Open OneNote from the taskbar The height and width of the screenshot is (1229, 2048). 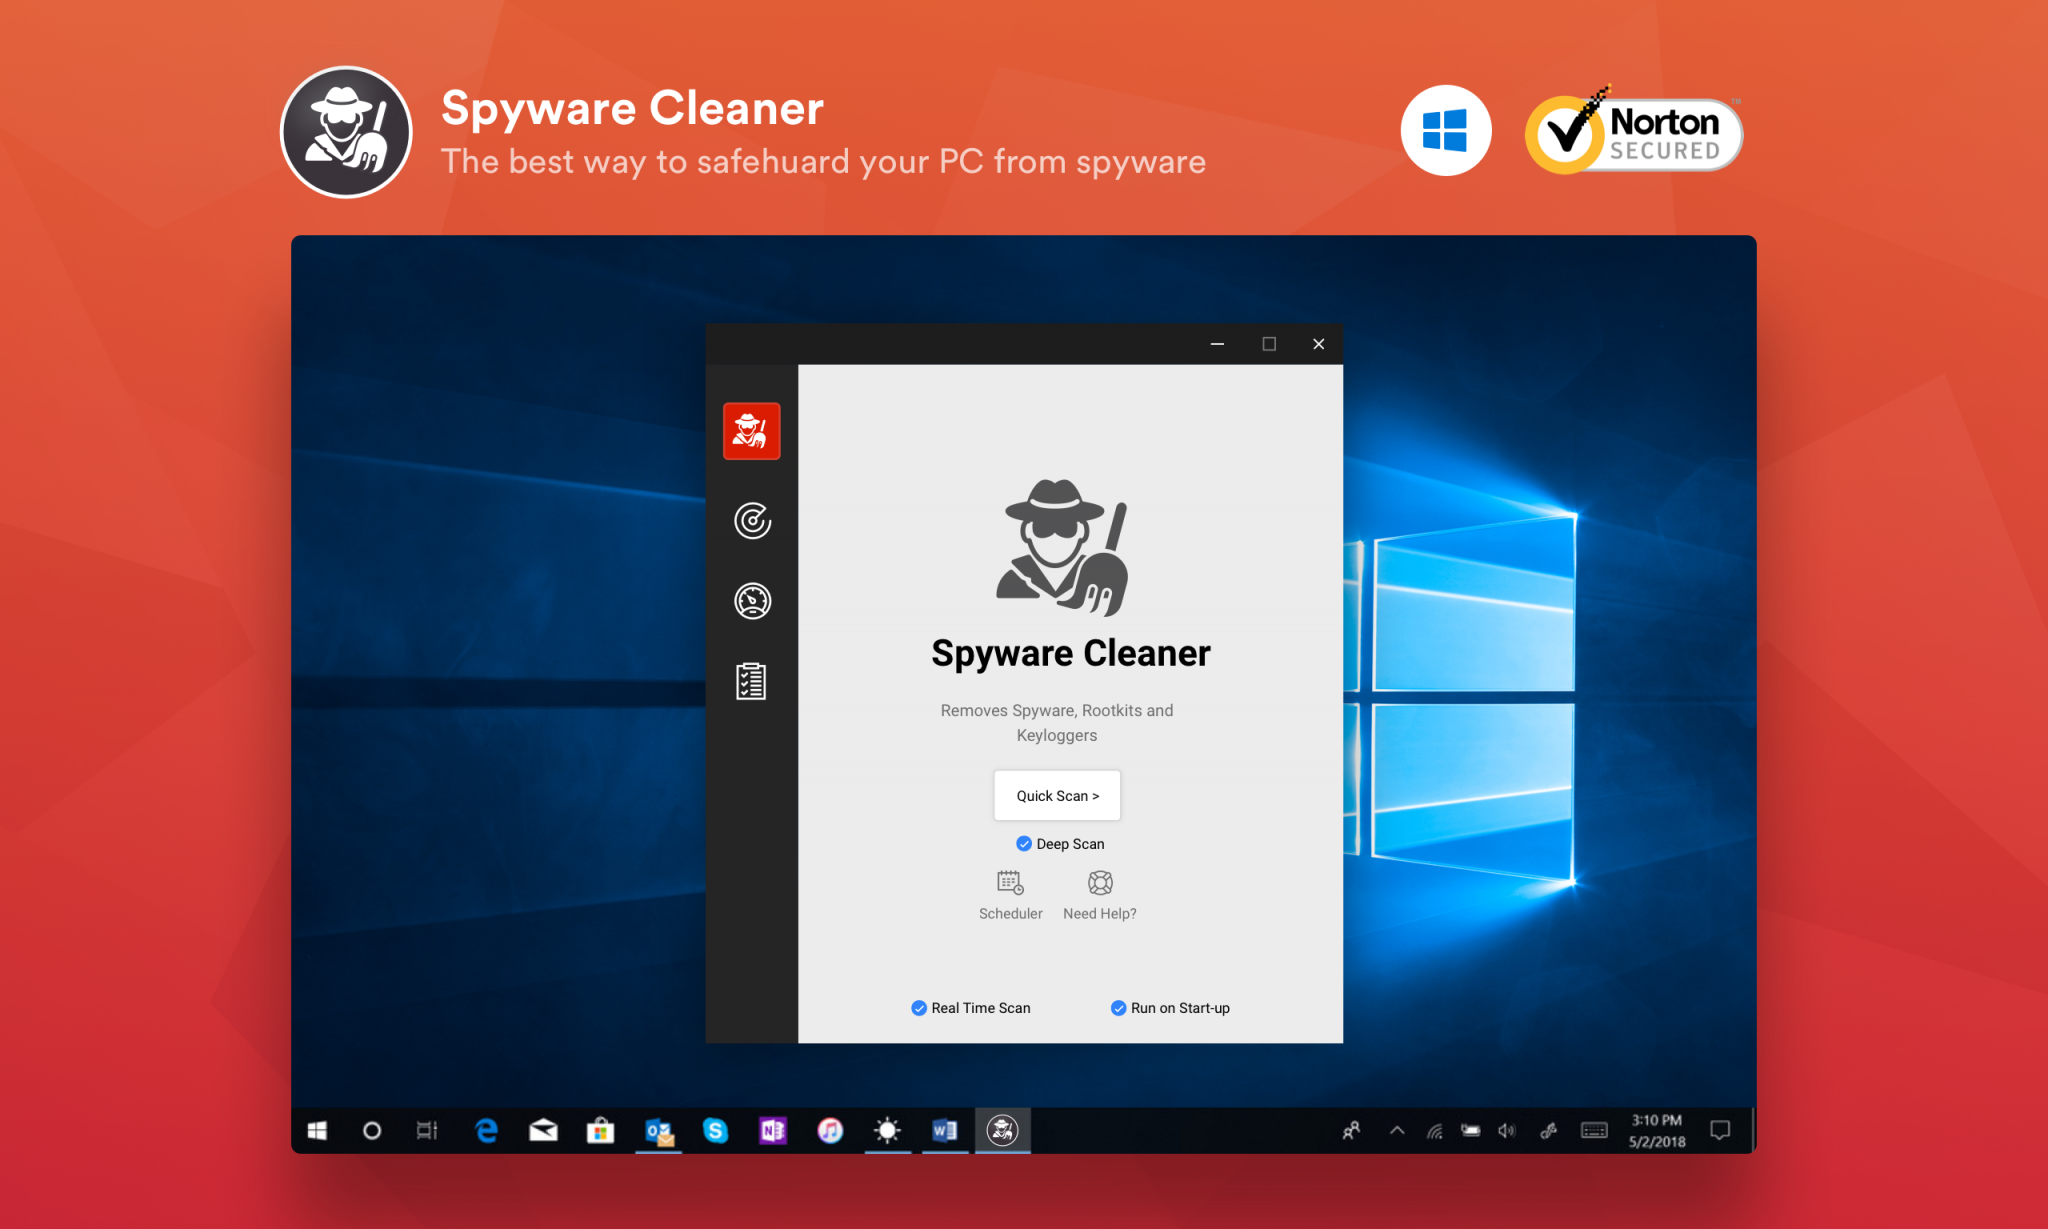(x=772, y=1131)
